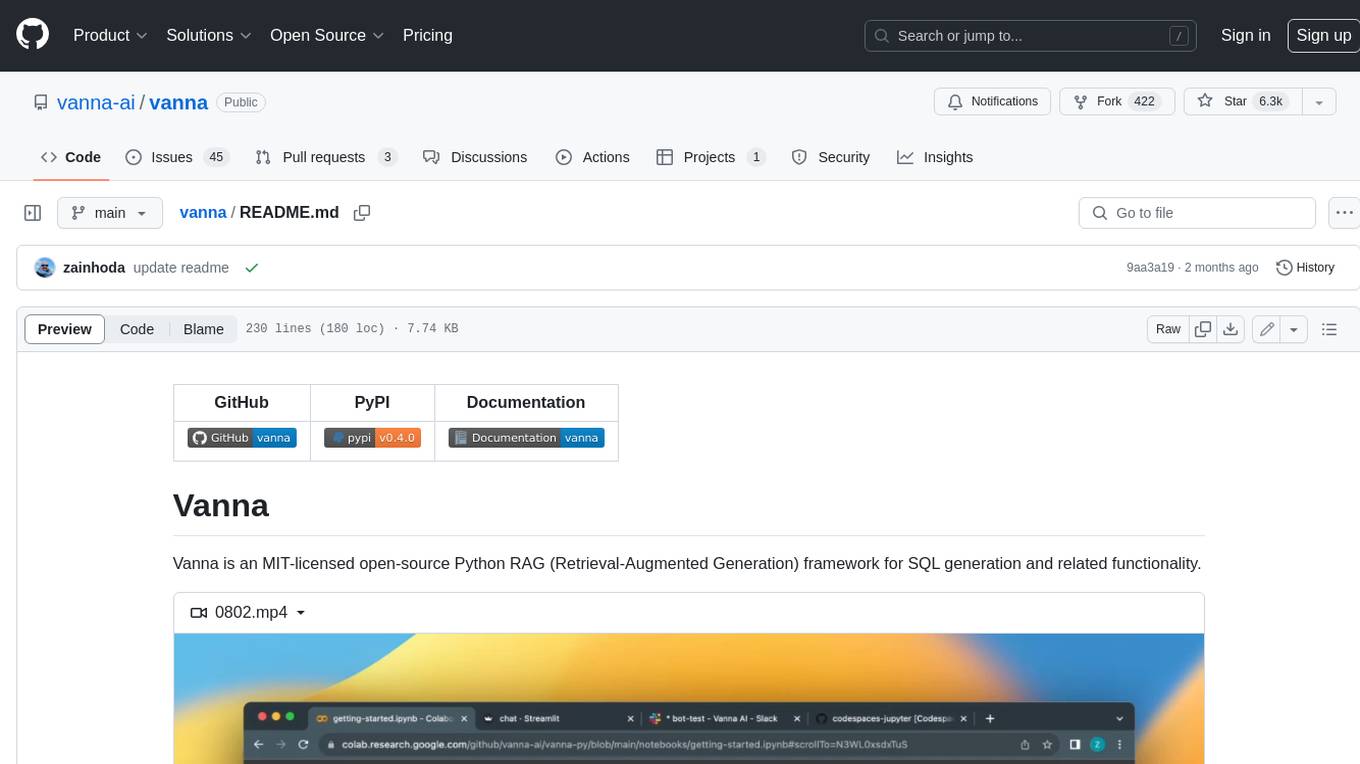The height and width of the screenshot is (764, 1360).
Task: Click the zainhoda author name
Action: (94, 267)
